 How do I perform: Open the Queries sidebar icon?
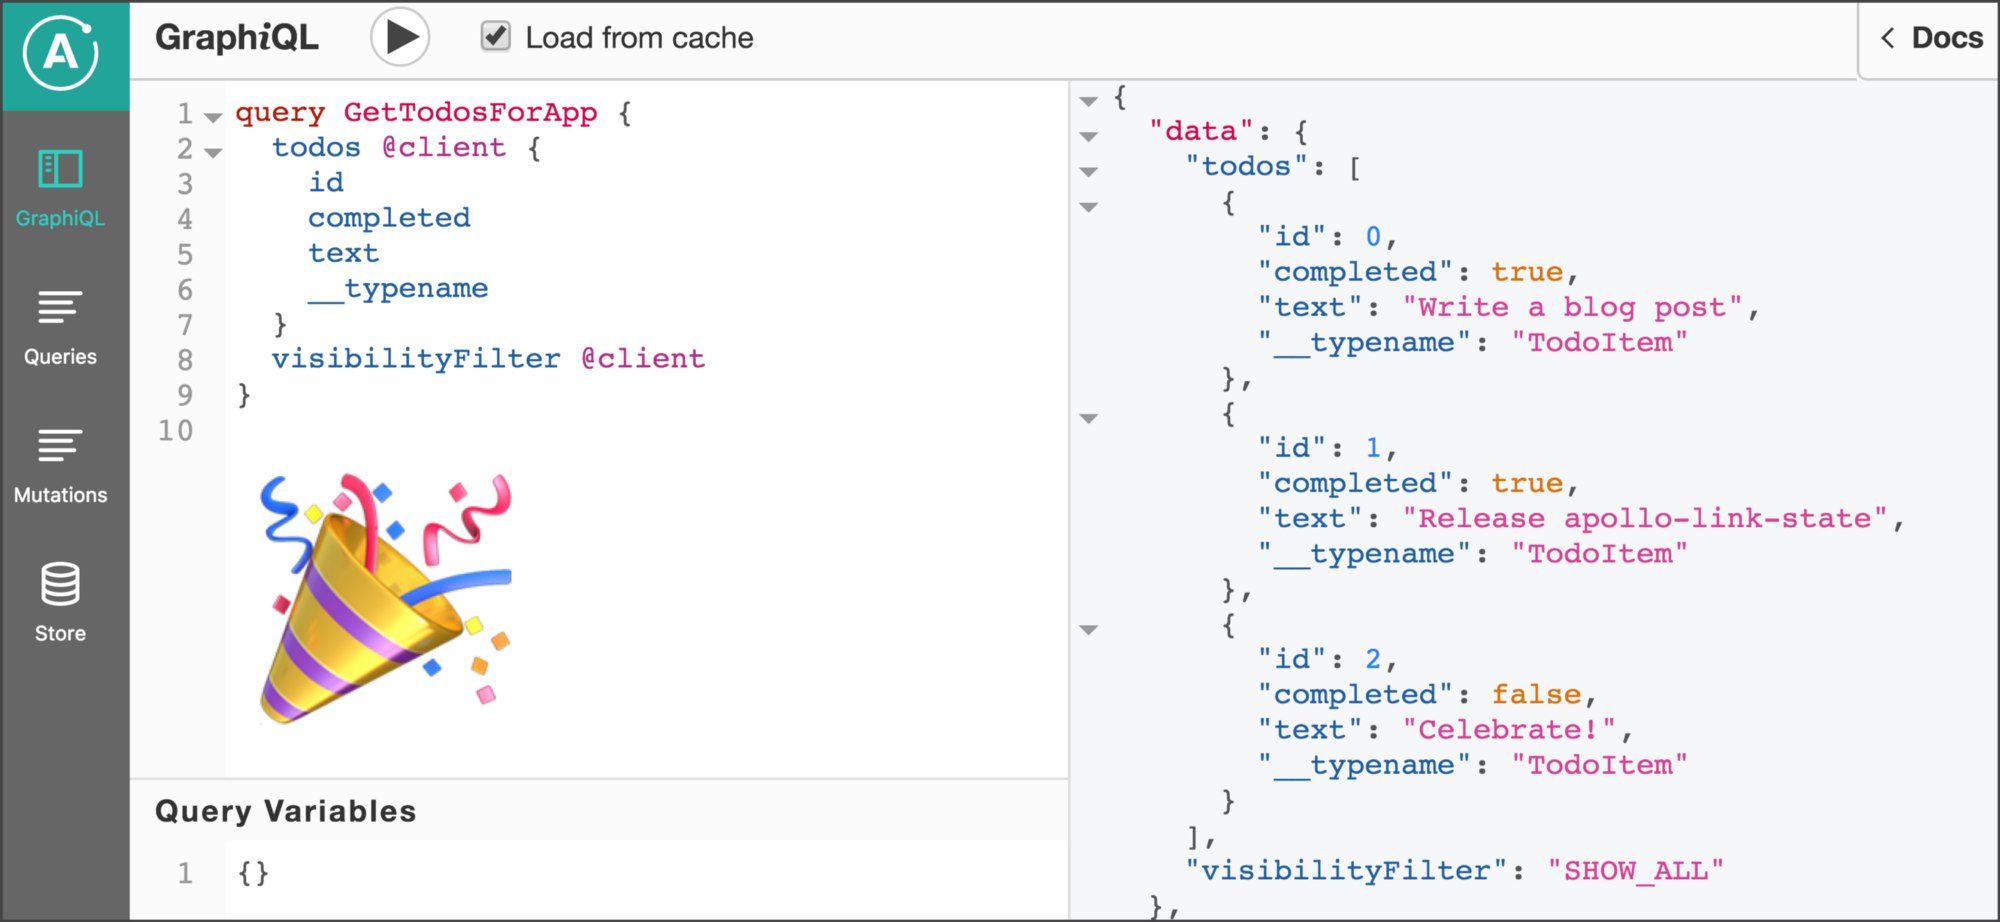click(x=60, y=307)
